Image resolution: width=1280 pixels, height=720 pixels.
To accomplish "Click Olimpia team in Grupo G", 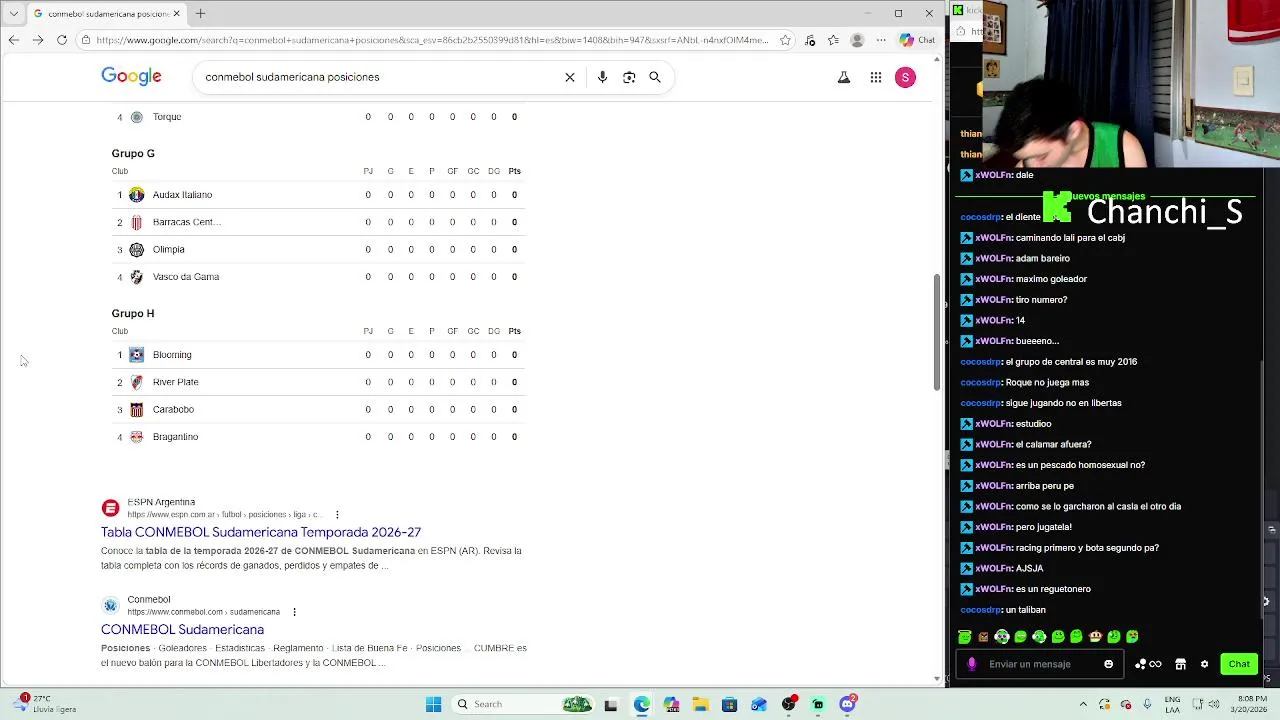I will coord(318,249).
